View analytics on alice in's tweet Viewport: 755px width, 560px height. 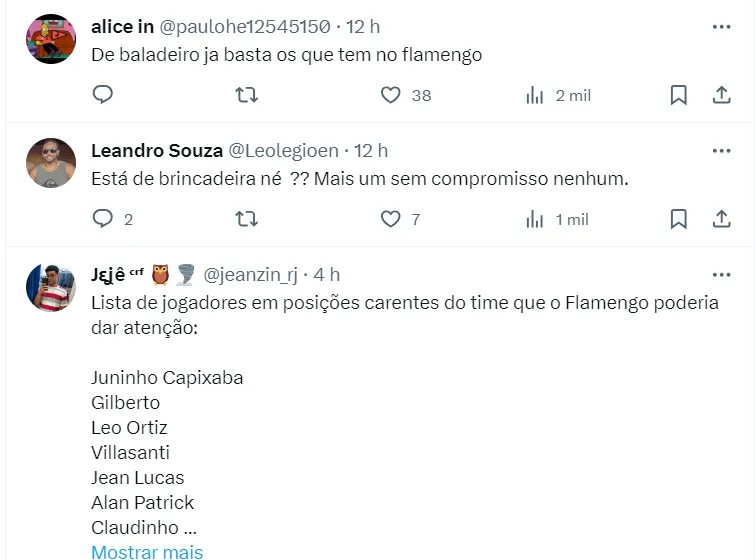(535, 95)
